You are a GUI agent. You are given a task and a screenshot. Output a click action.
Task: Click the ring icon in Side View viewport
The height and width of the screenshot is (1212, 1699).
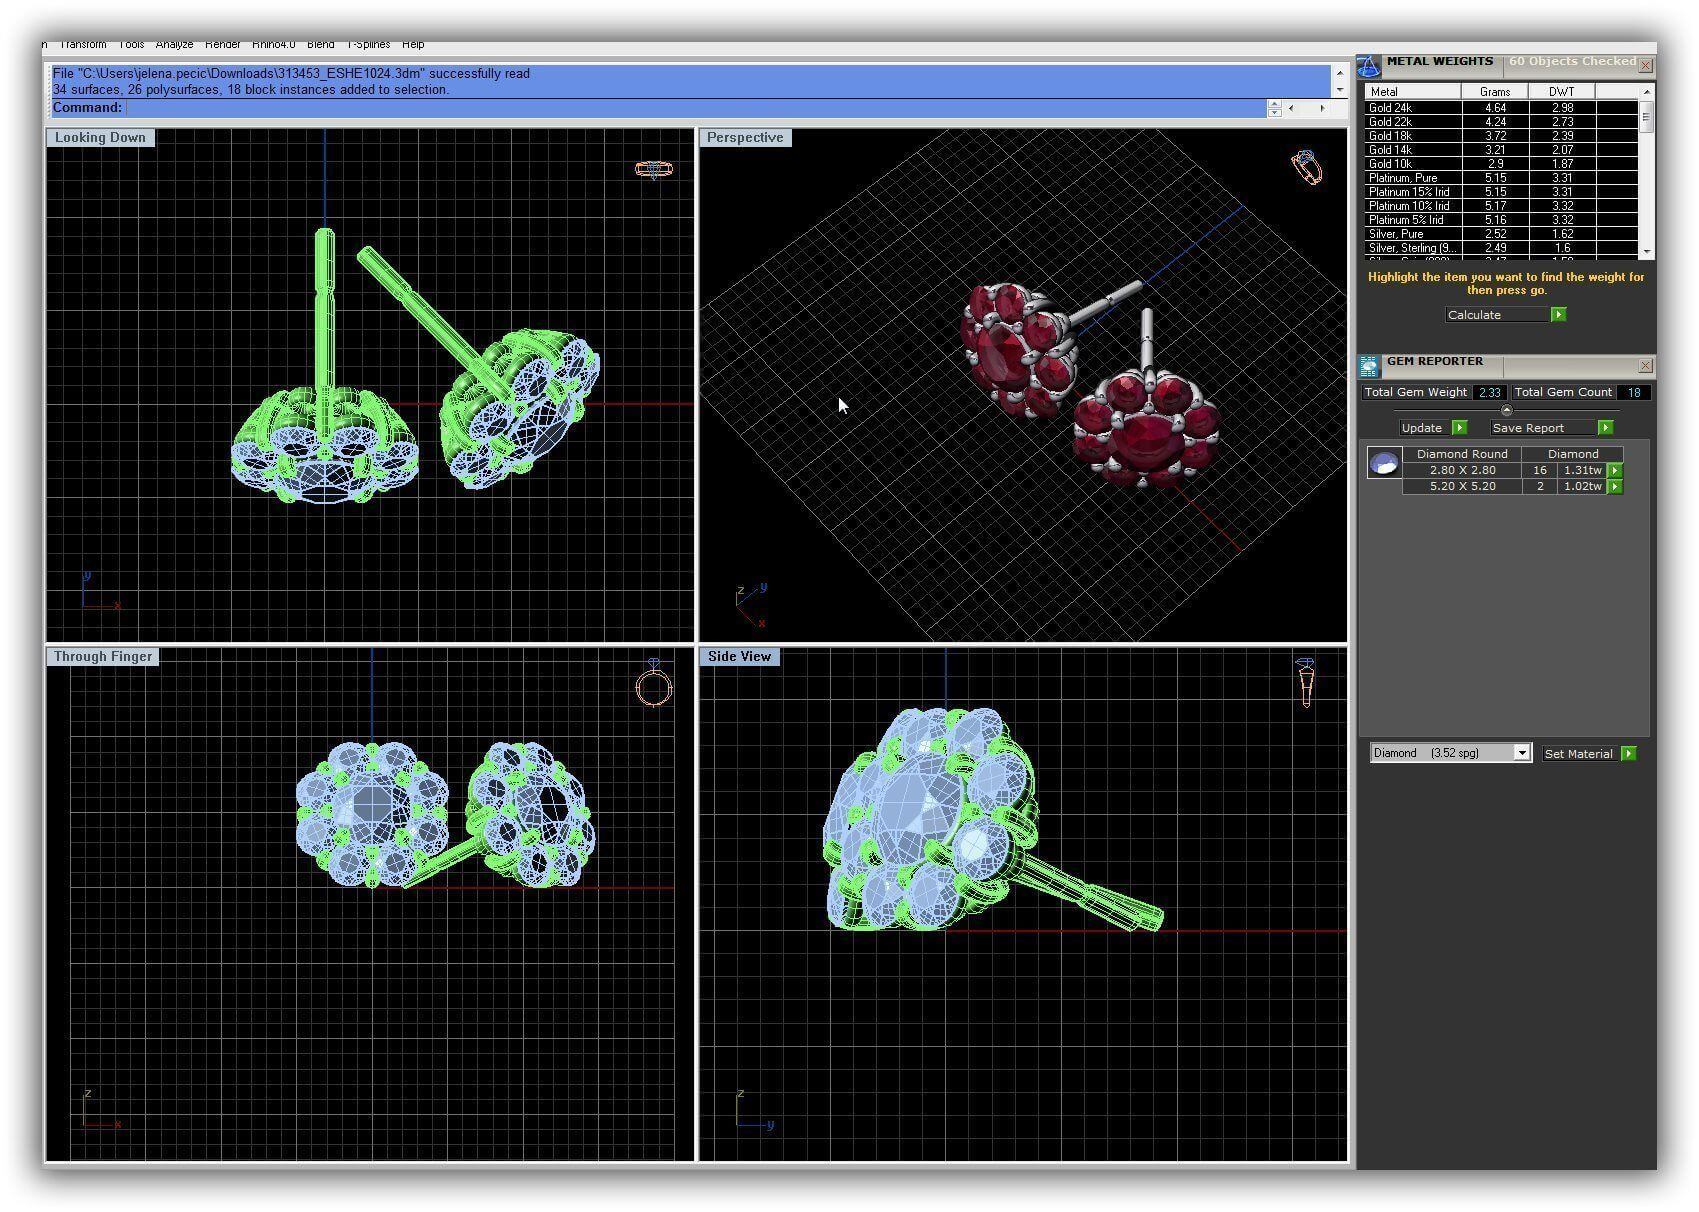[1305, 682]
